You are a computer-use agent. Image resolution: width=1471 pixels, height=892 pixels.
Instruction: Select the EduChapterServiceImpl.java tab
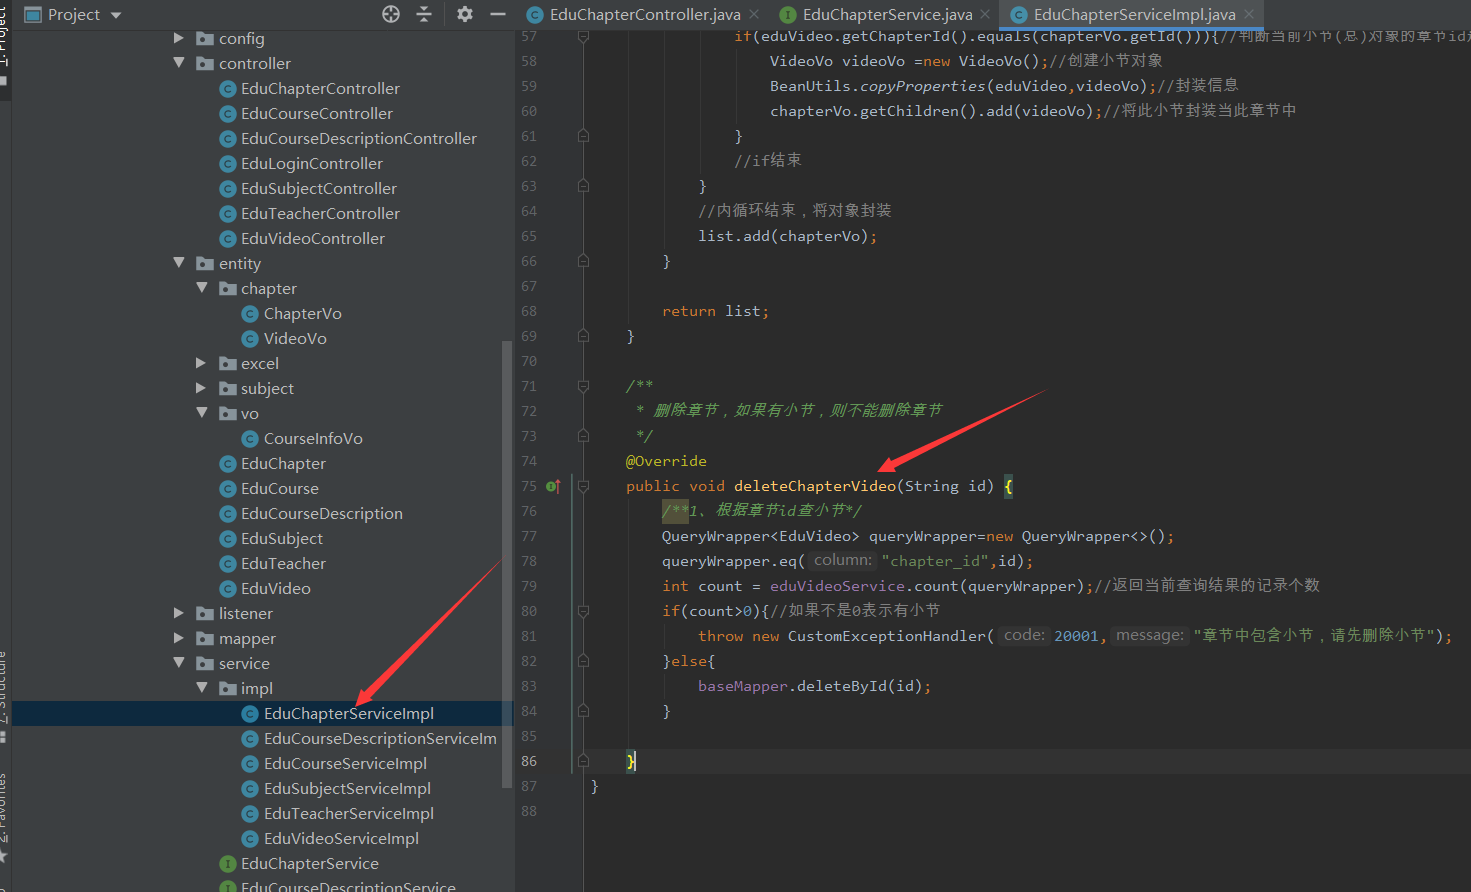1134,14
